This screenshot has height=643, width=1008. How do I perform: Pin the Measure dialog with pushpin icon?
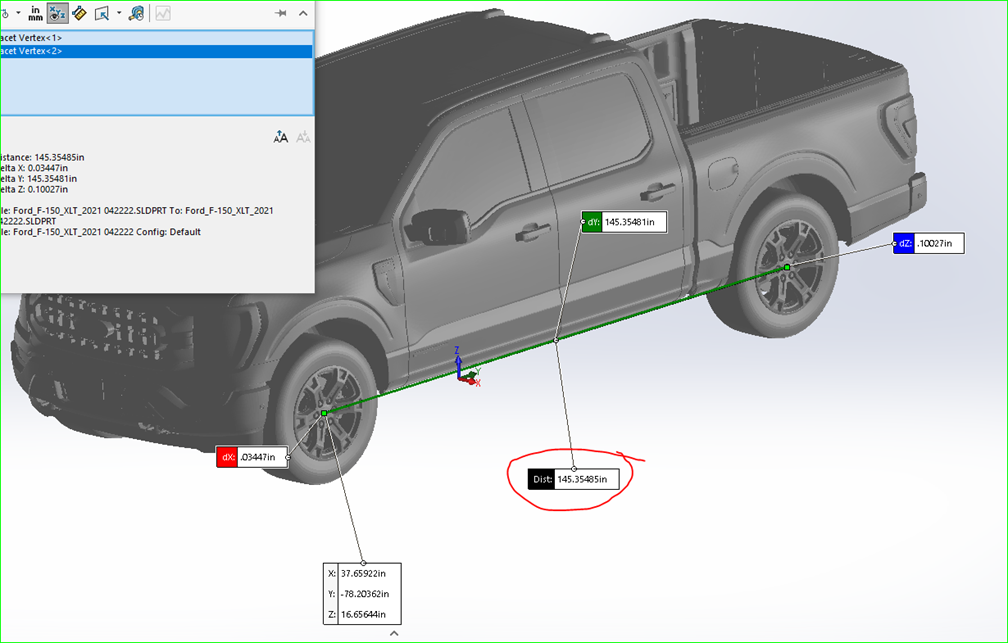(x=281, y=13)
